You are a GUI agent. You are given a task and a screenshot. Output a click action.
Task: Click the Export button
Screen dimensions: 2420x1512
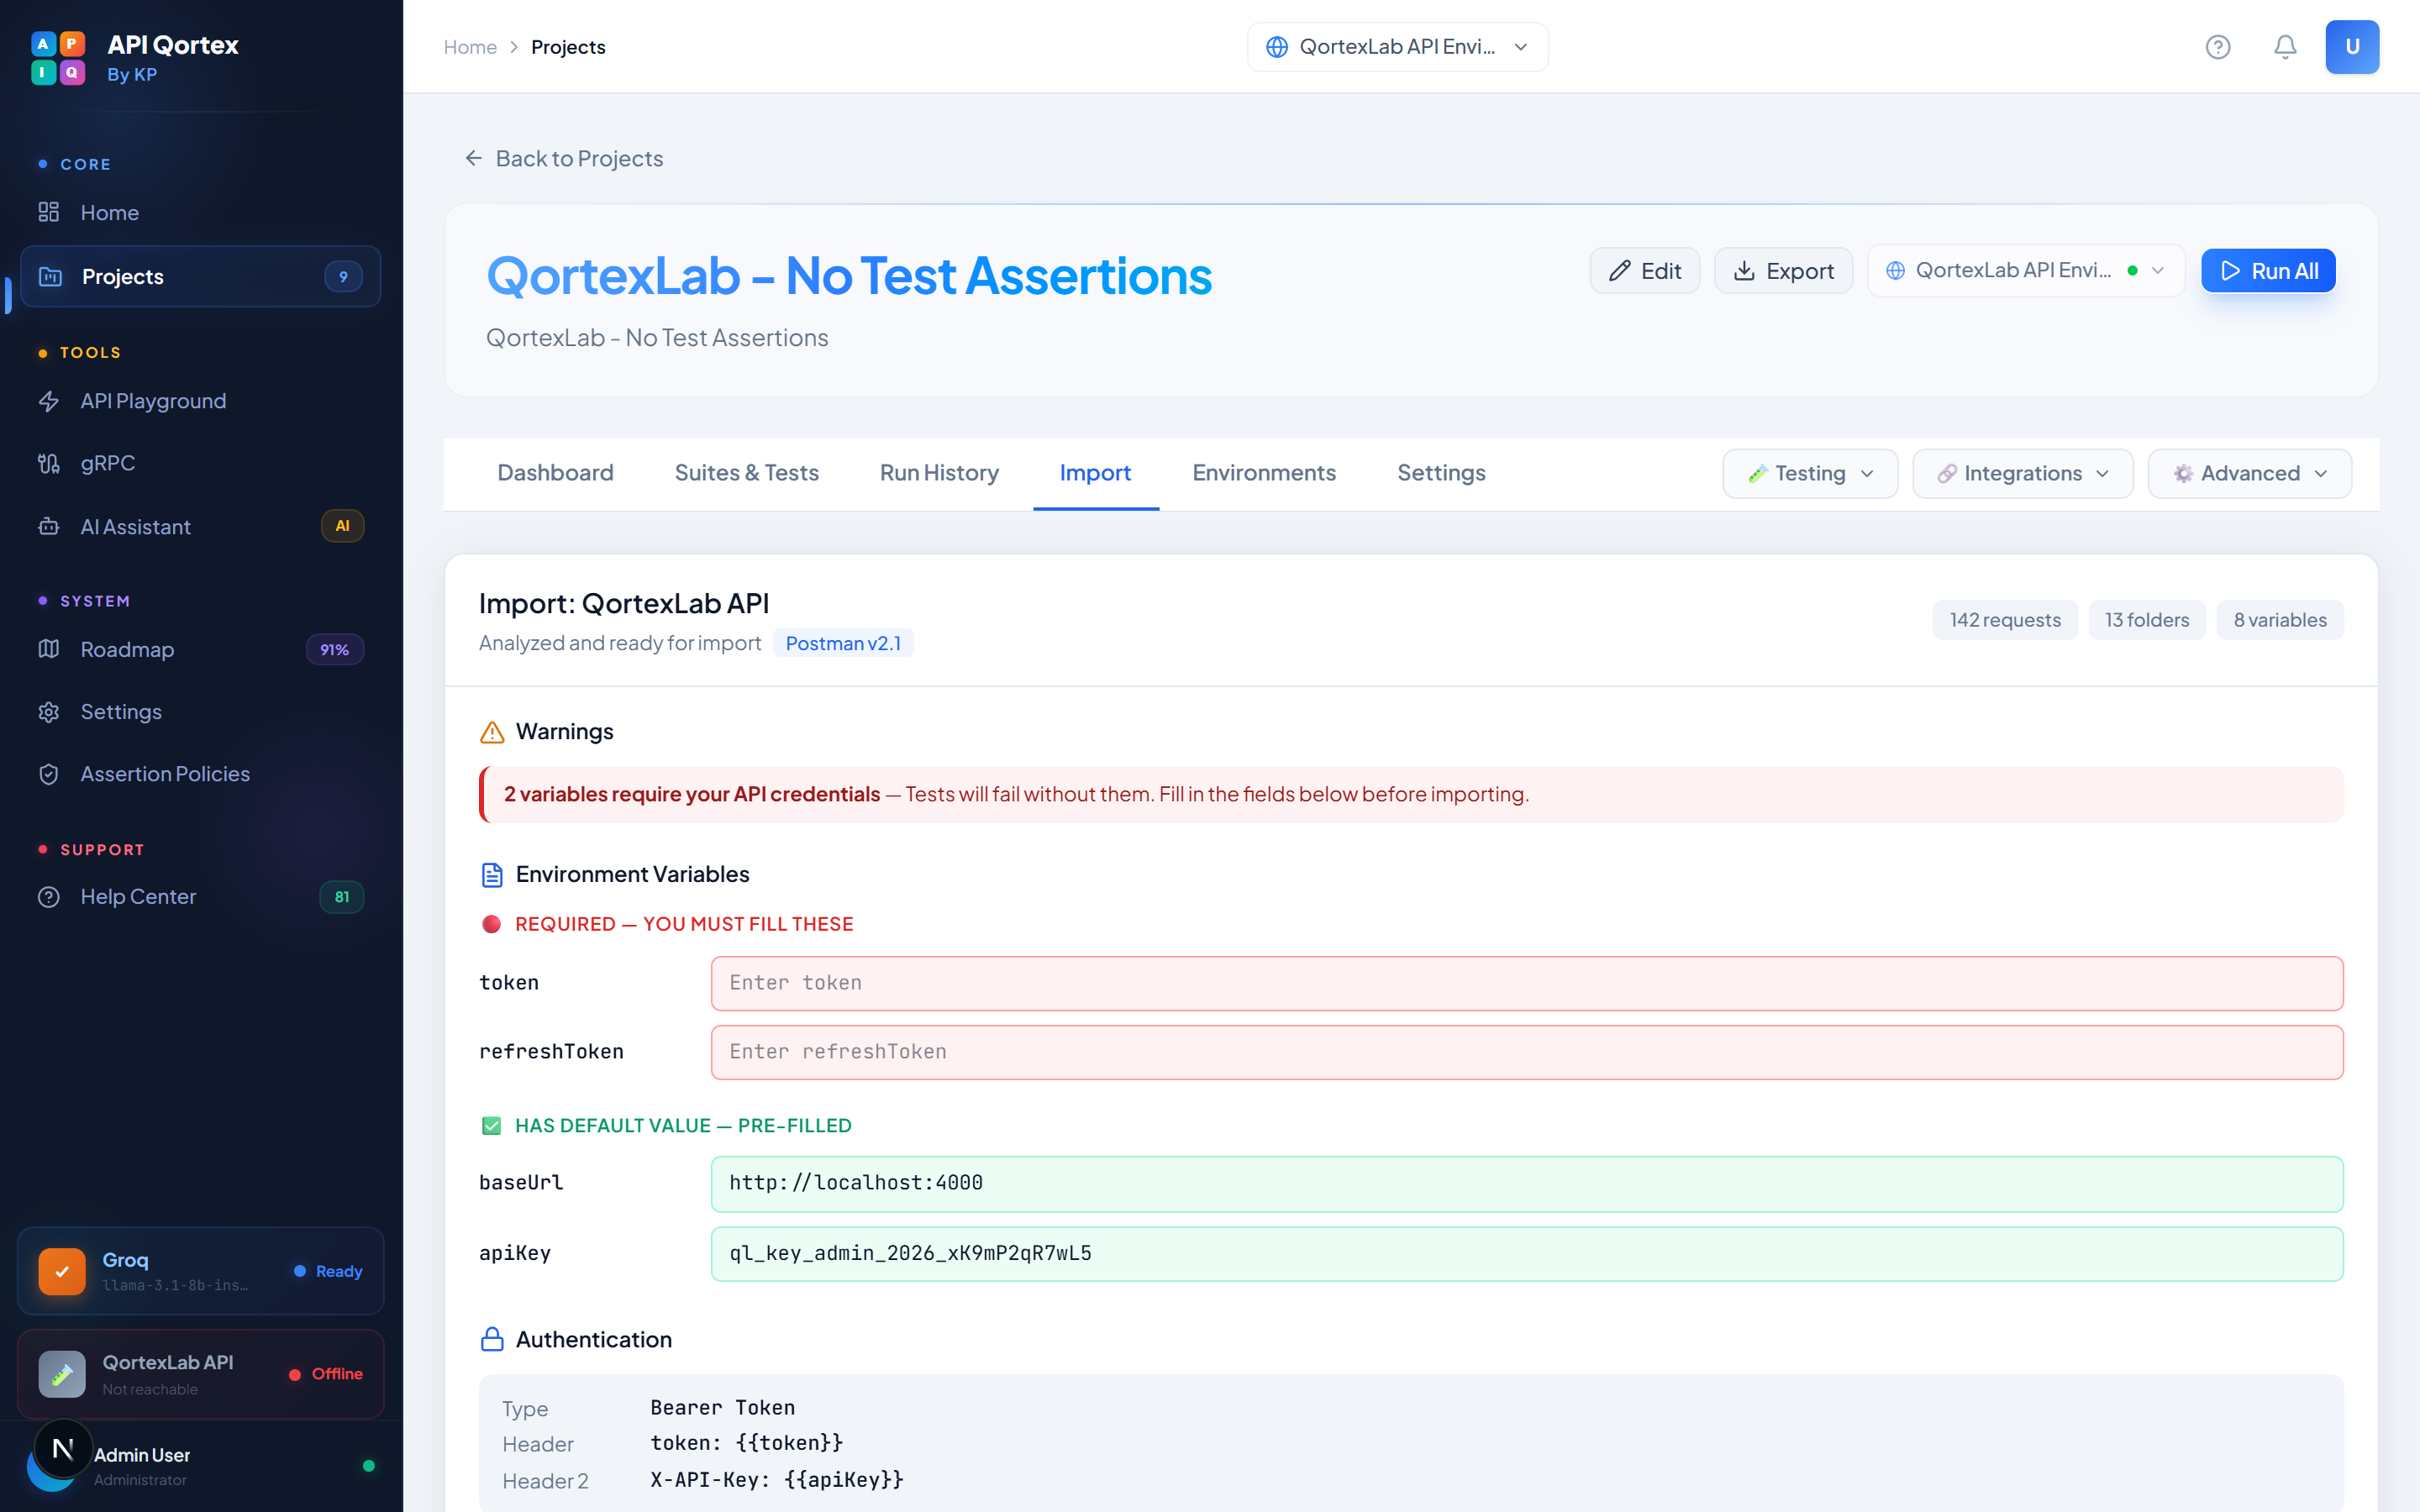point(1783,271)
